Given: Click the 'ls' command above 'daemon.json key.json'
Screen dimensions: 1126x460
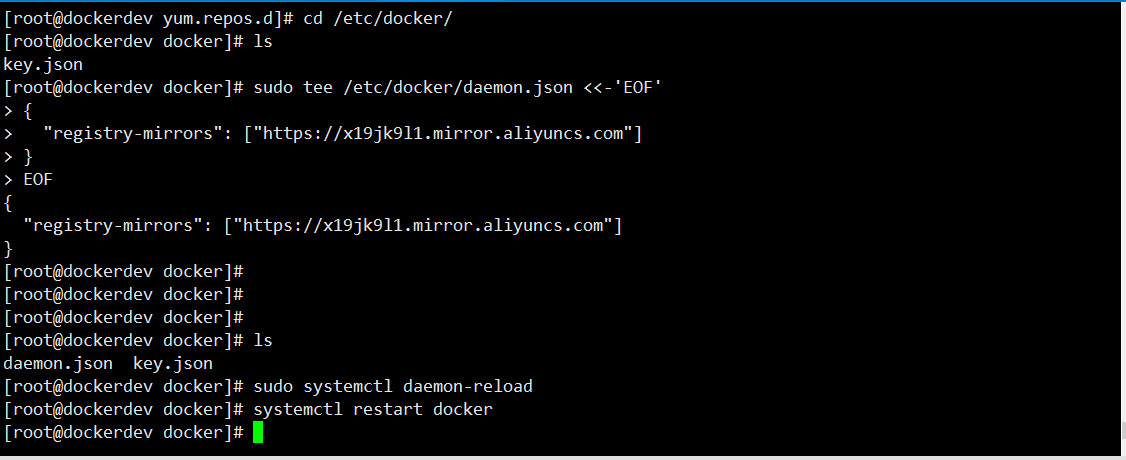Looking at the screenshot, I should point(263,340).
